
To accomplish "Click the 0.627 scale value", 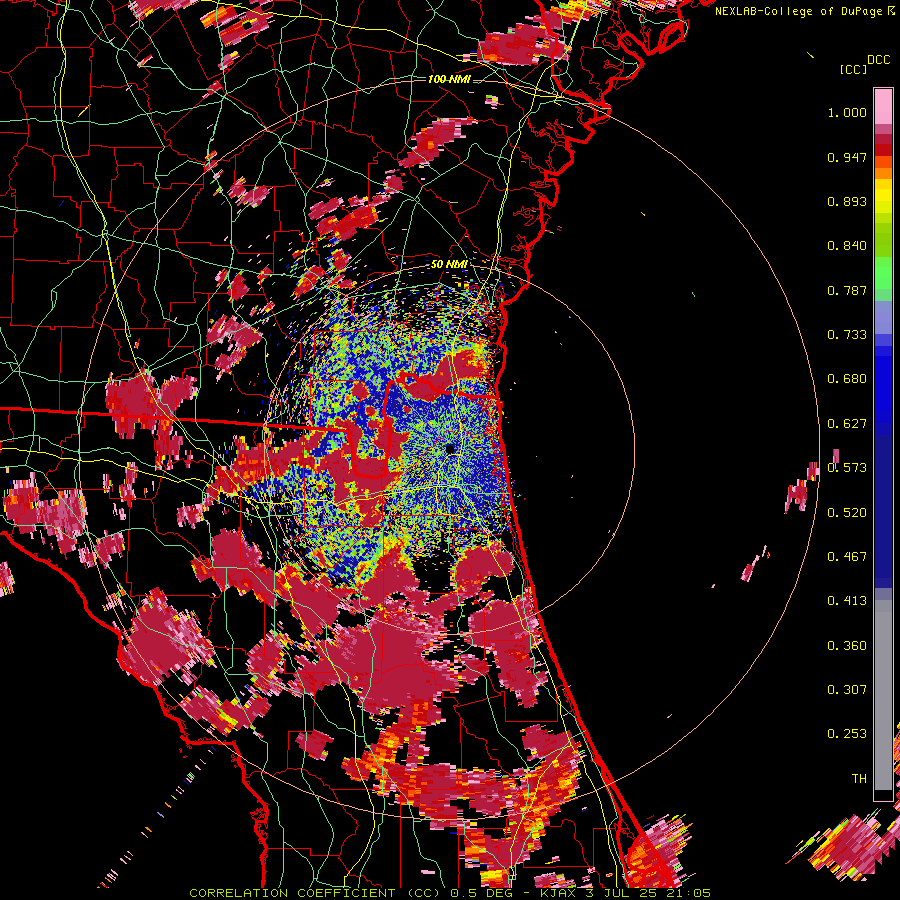I will coord(847,424).
